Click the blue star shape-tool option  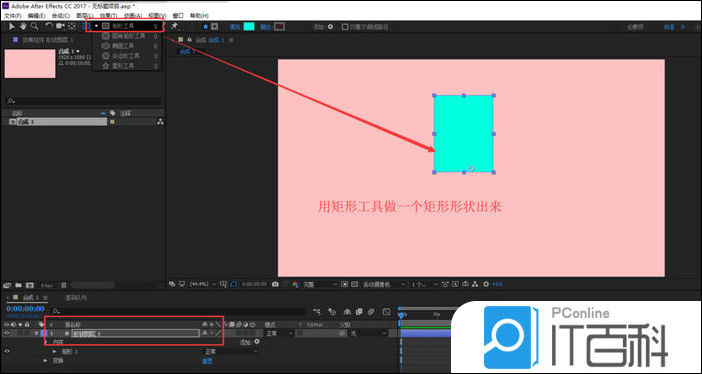point(205,26)
